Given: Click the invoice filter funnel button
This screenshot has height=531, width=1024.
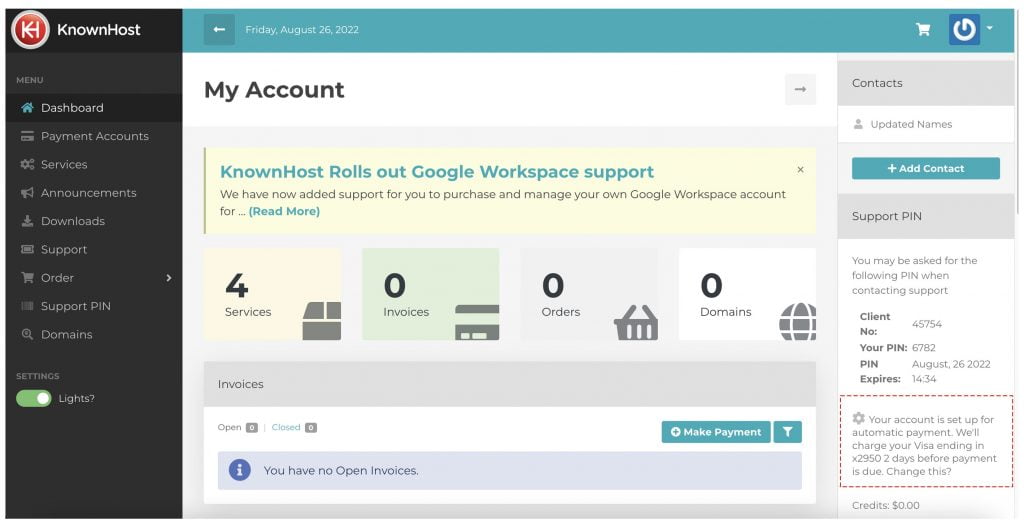Looking at the screenshot, I should point(788,432).
